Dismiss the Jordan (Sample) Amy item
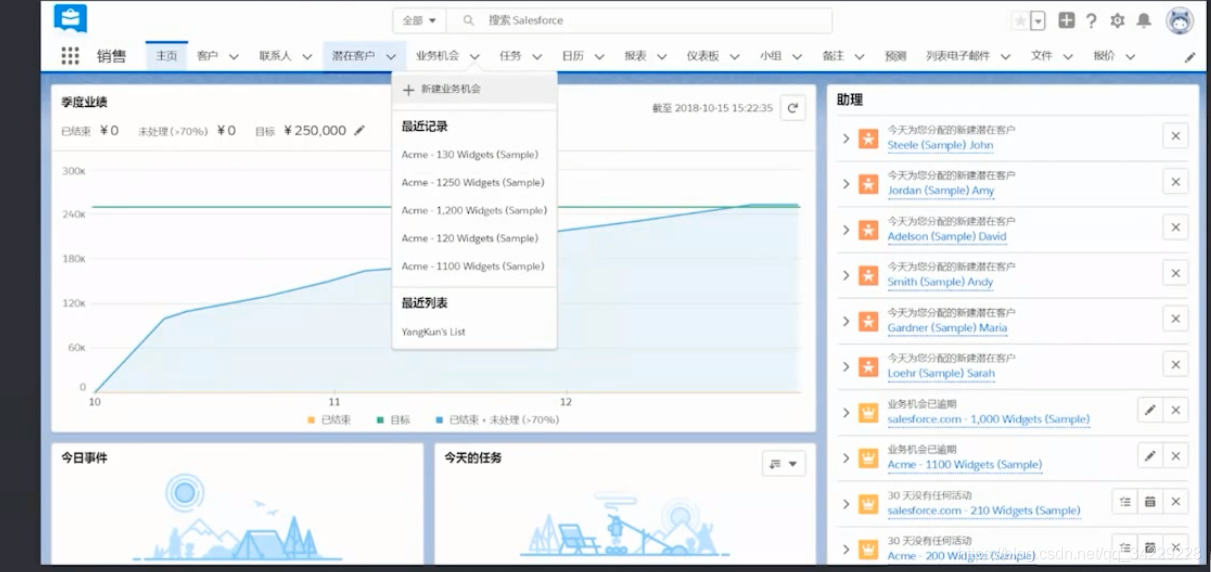Image resolution: width=1211 pixels, height=572 pixels. click(x=1175, y=181)
